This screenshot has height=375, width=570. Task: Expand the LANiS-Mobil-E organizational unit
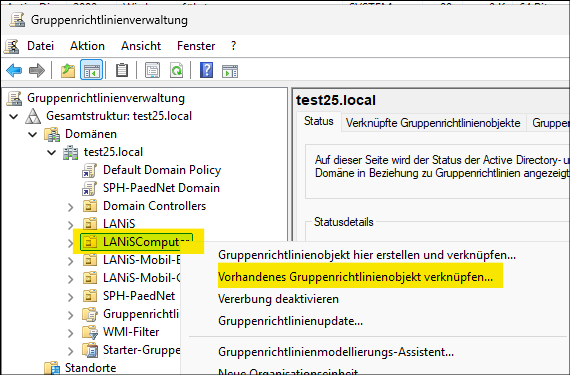coord(71,261)
